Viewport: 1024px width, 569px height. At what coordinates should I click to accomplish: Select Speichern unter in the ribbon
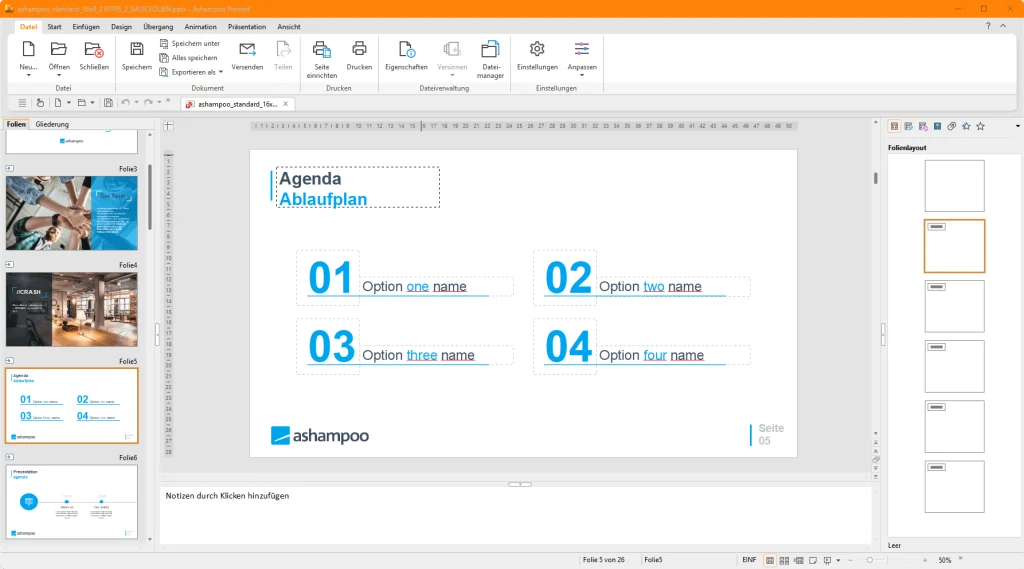tap(190, 43)
